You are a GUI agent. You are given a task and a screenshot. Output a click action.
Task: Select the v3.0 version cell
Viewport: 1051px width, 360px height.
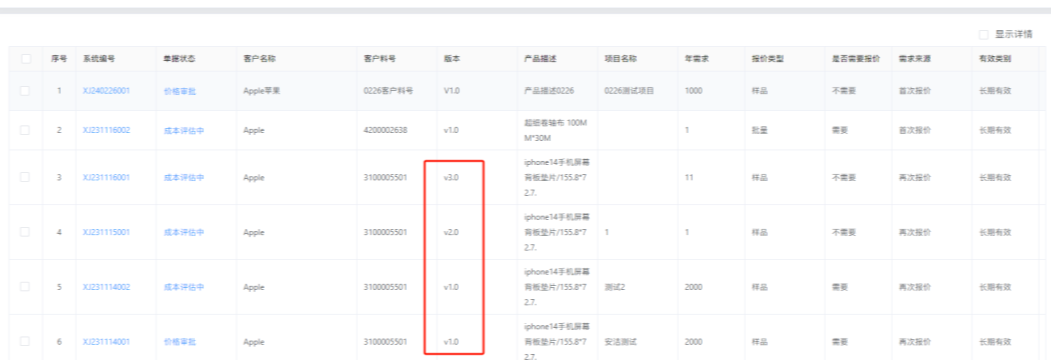(x=452, y=178)
